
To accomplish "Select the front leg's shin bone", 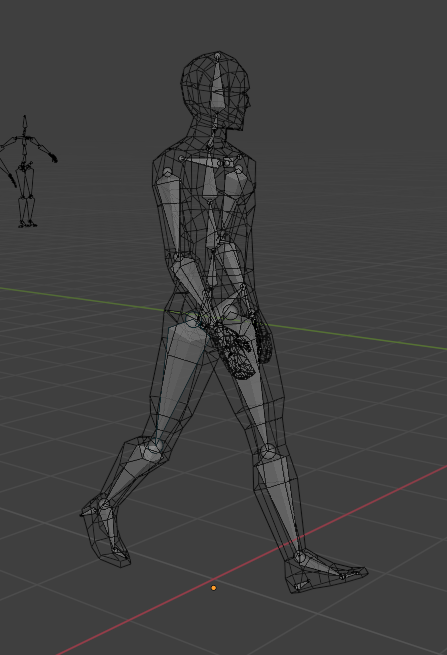I will pos(283,503).
